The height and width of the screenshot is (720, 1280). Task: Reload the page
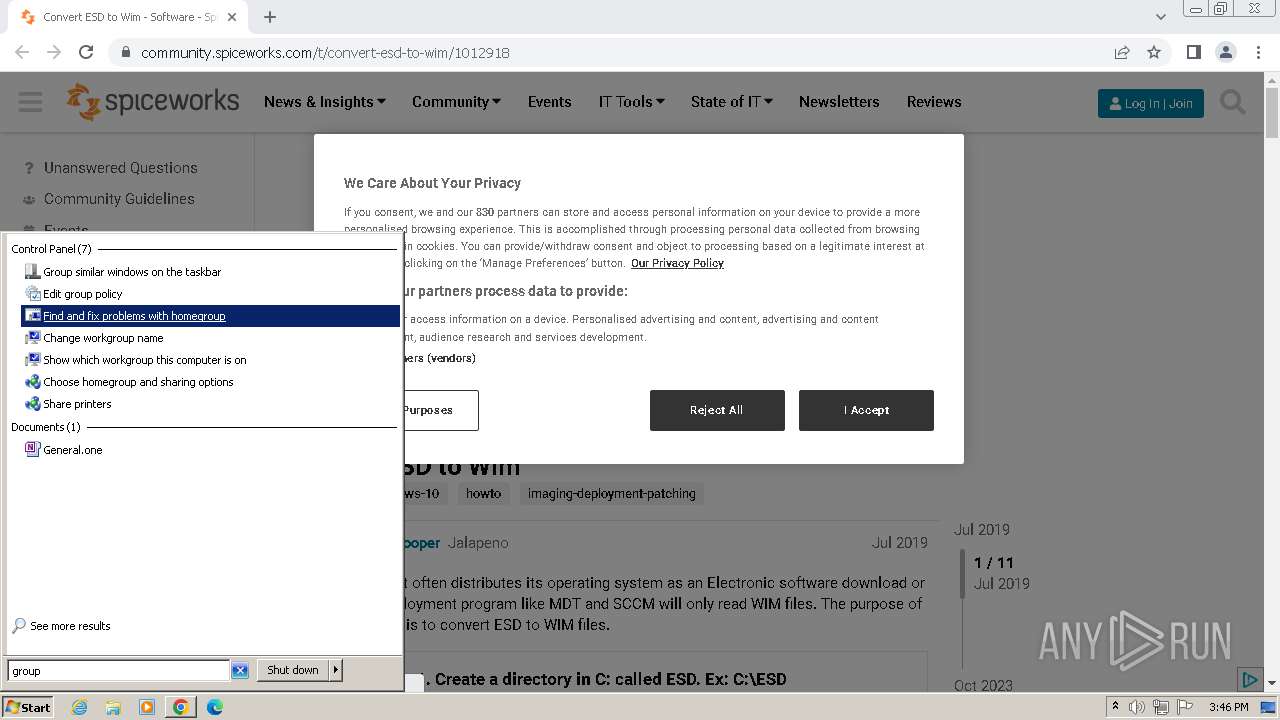(86, 52)
